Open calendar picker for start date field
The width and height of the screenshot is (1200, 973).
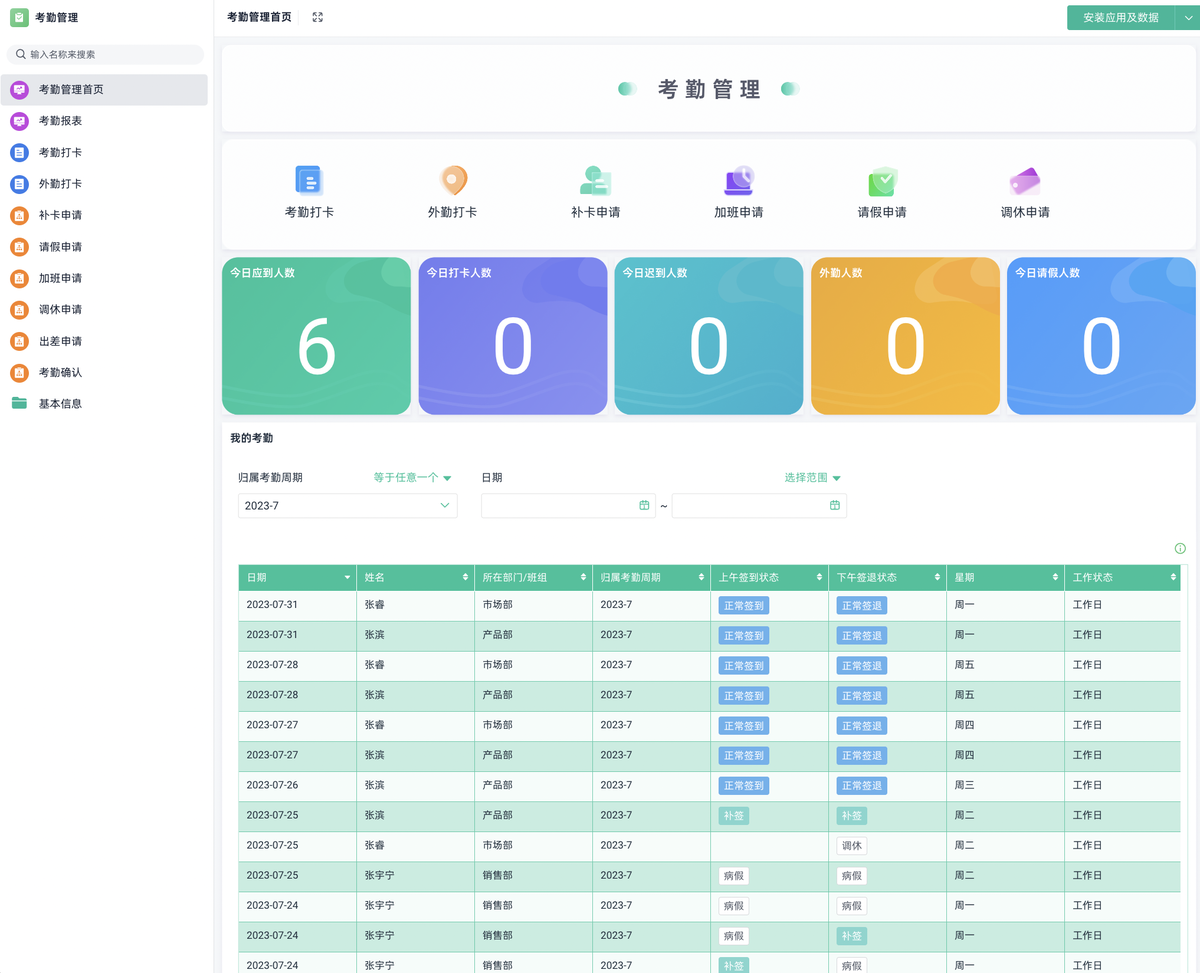(644, 506)
